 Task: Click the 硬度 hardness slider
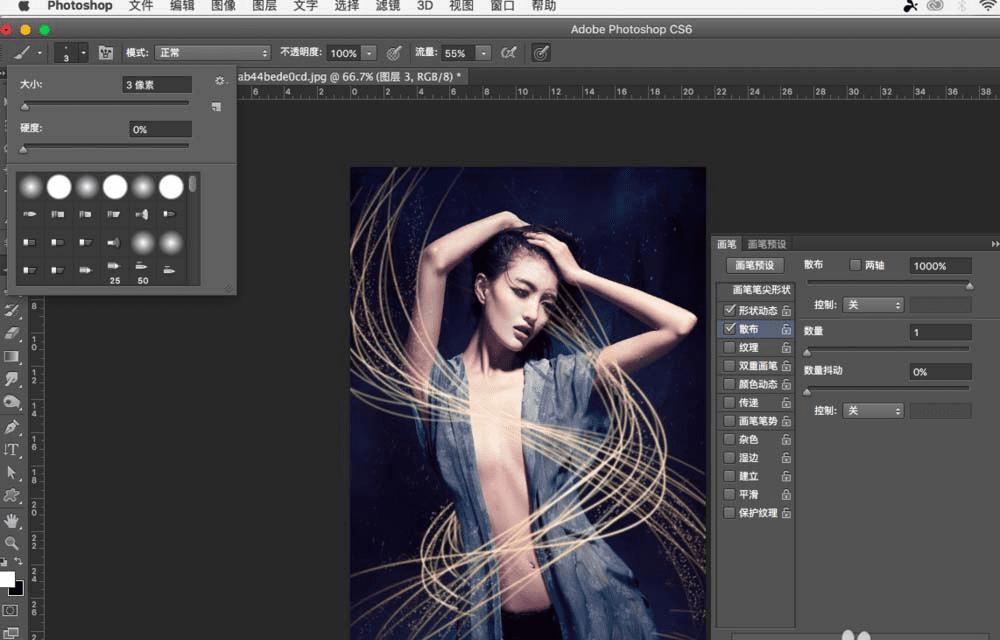coord(105,147)
